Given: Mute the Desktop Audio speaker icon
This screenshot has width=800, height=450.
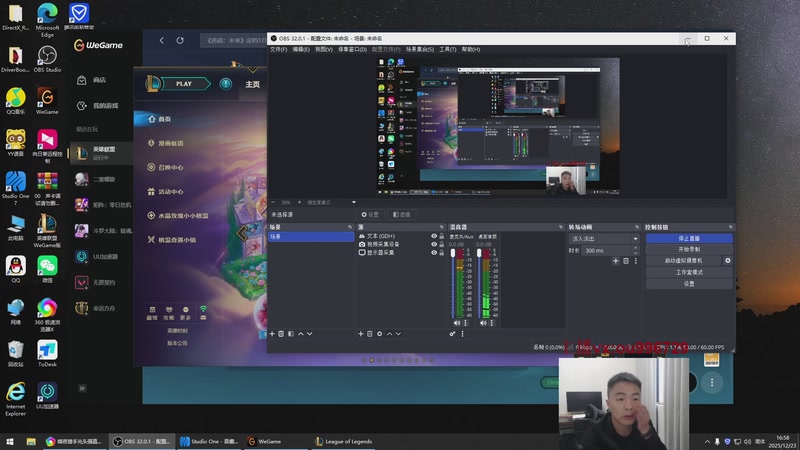Looking at the screenshot, I should click(x=483, y=323).
